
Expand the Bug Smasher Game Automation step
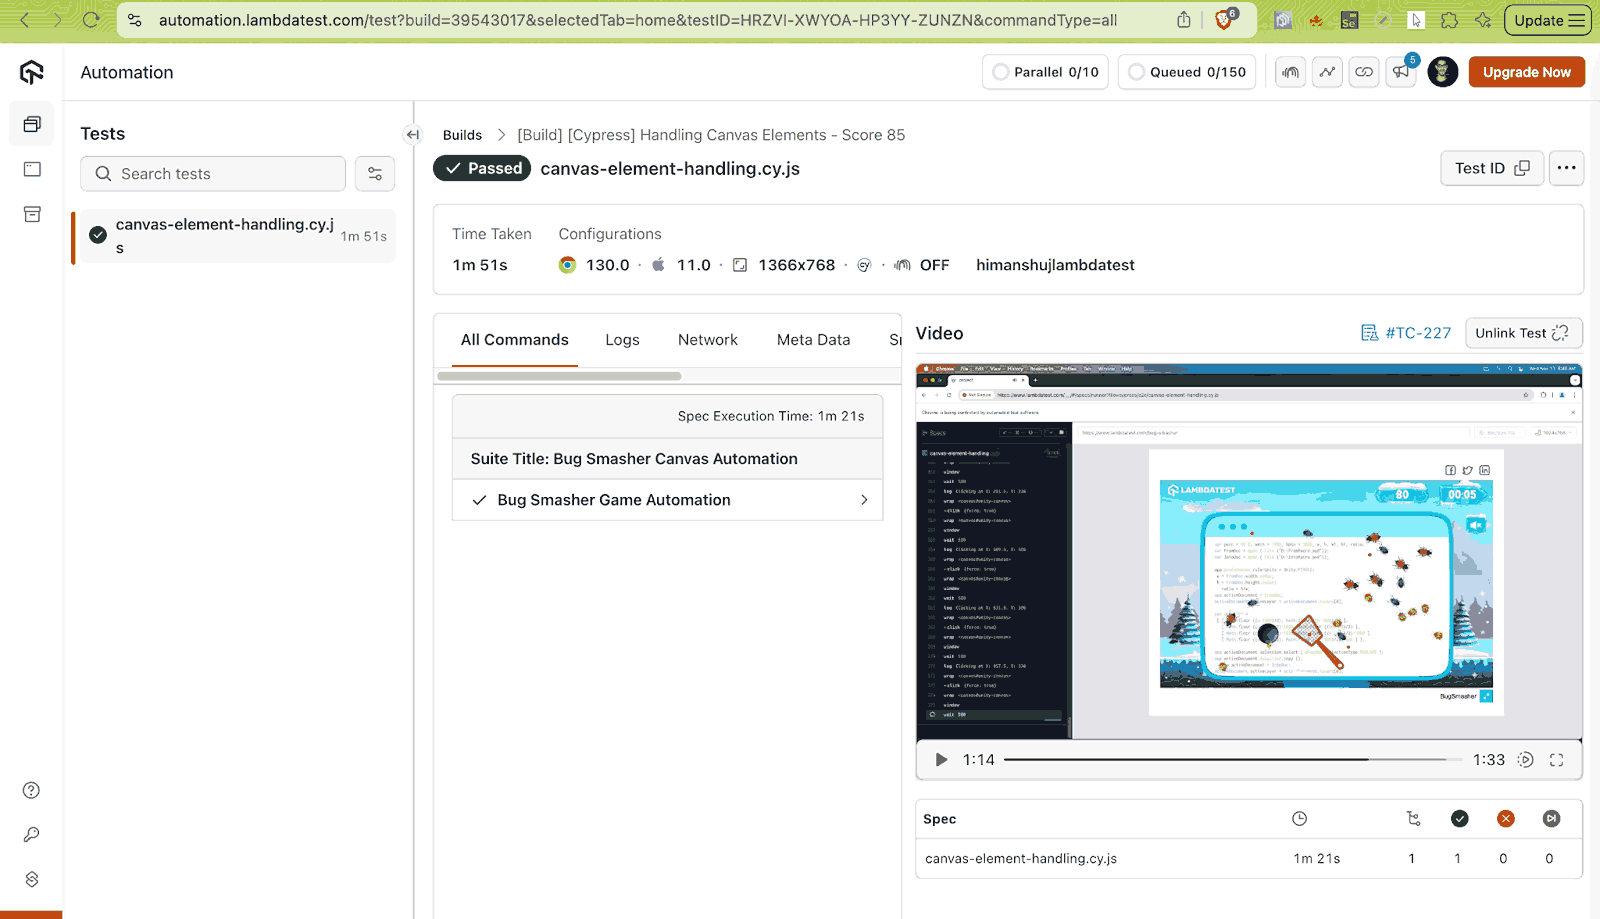864,499
